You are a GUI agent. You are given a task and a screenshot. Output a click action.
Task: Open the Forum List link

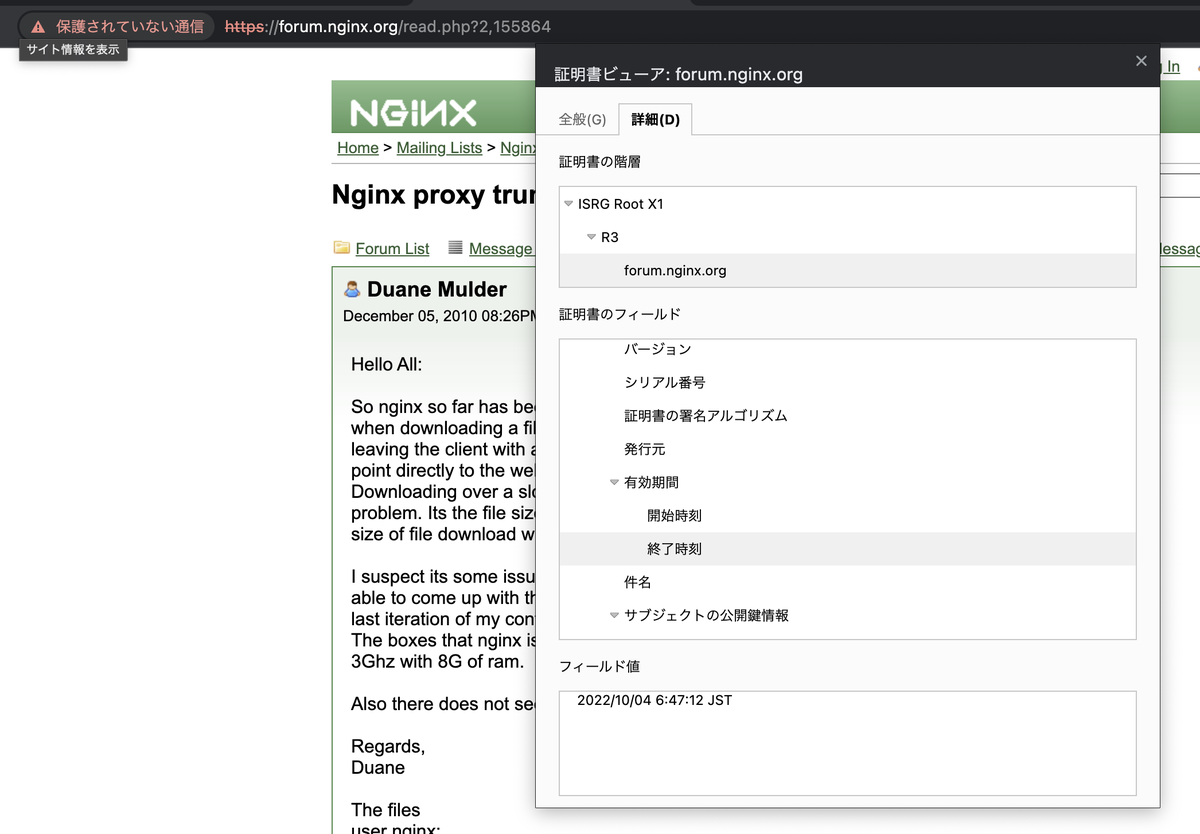pyautogui.click(x=392, y=248)
